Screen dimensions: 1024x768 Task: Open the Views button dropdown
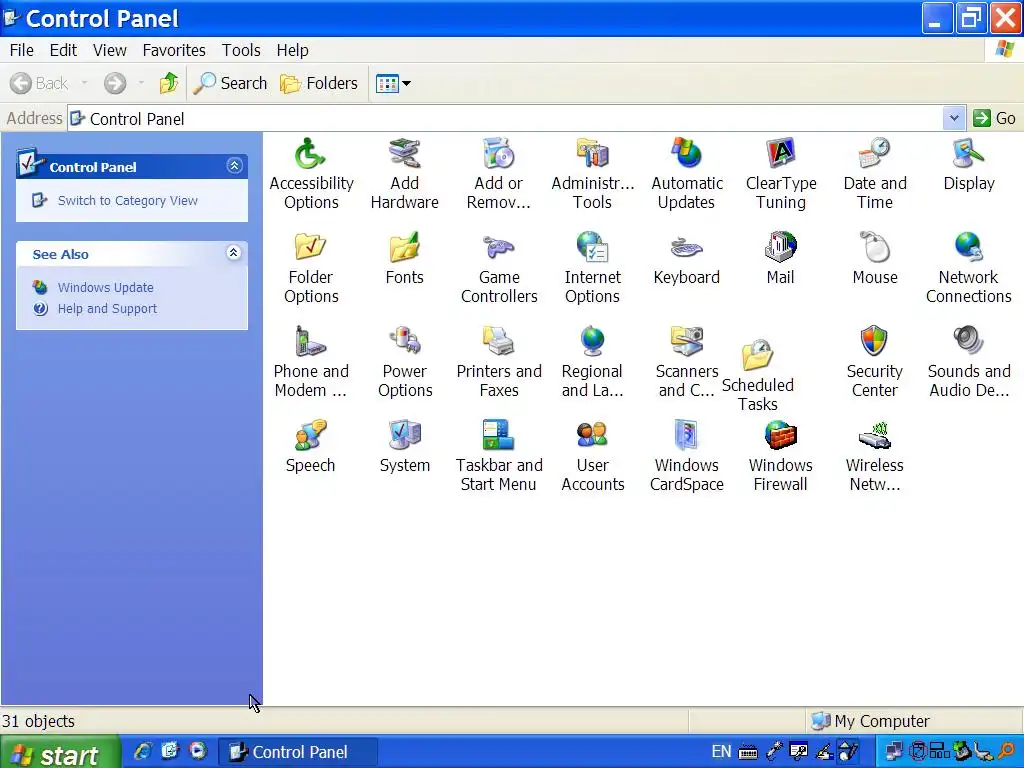[406, 84]
